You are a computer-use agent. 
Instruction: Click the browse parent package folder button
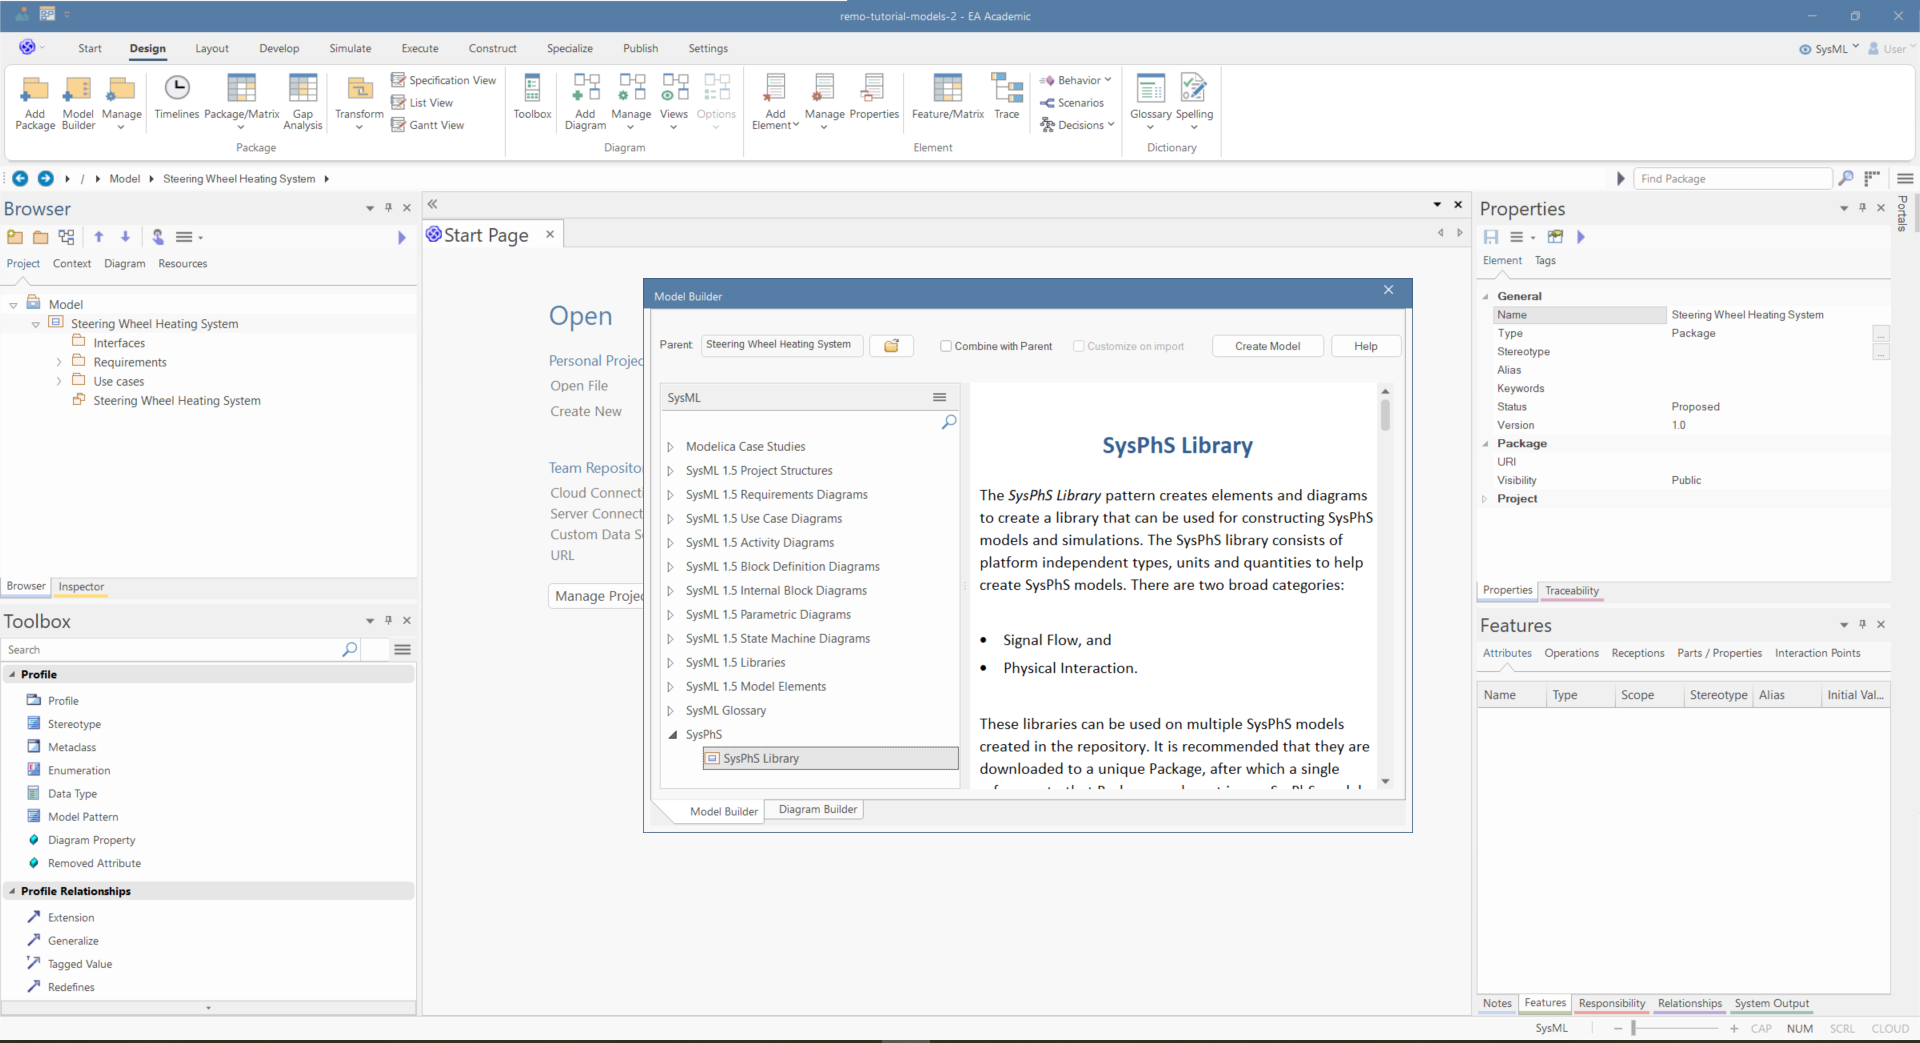(891, 346)
